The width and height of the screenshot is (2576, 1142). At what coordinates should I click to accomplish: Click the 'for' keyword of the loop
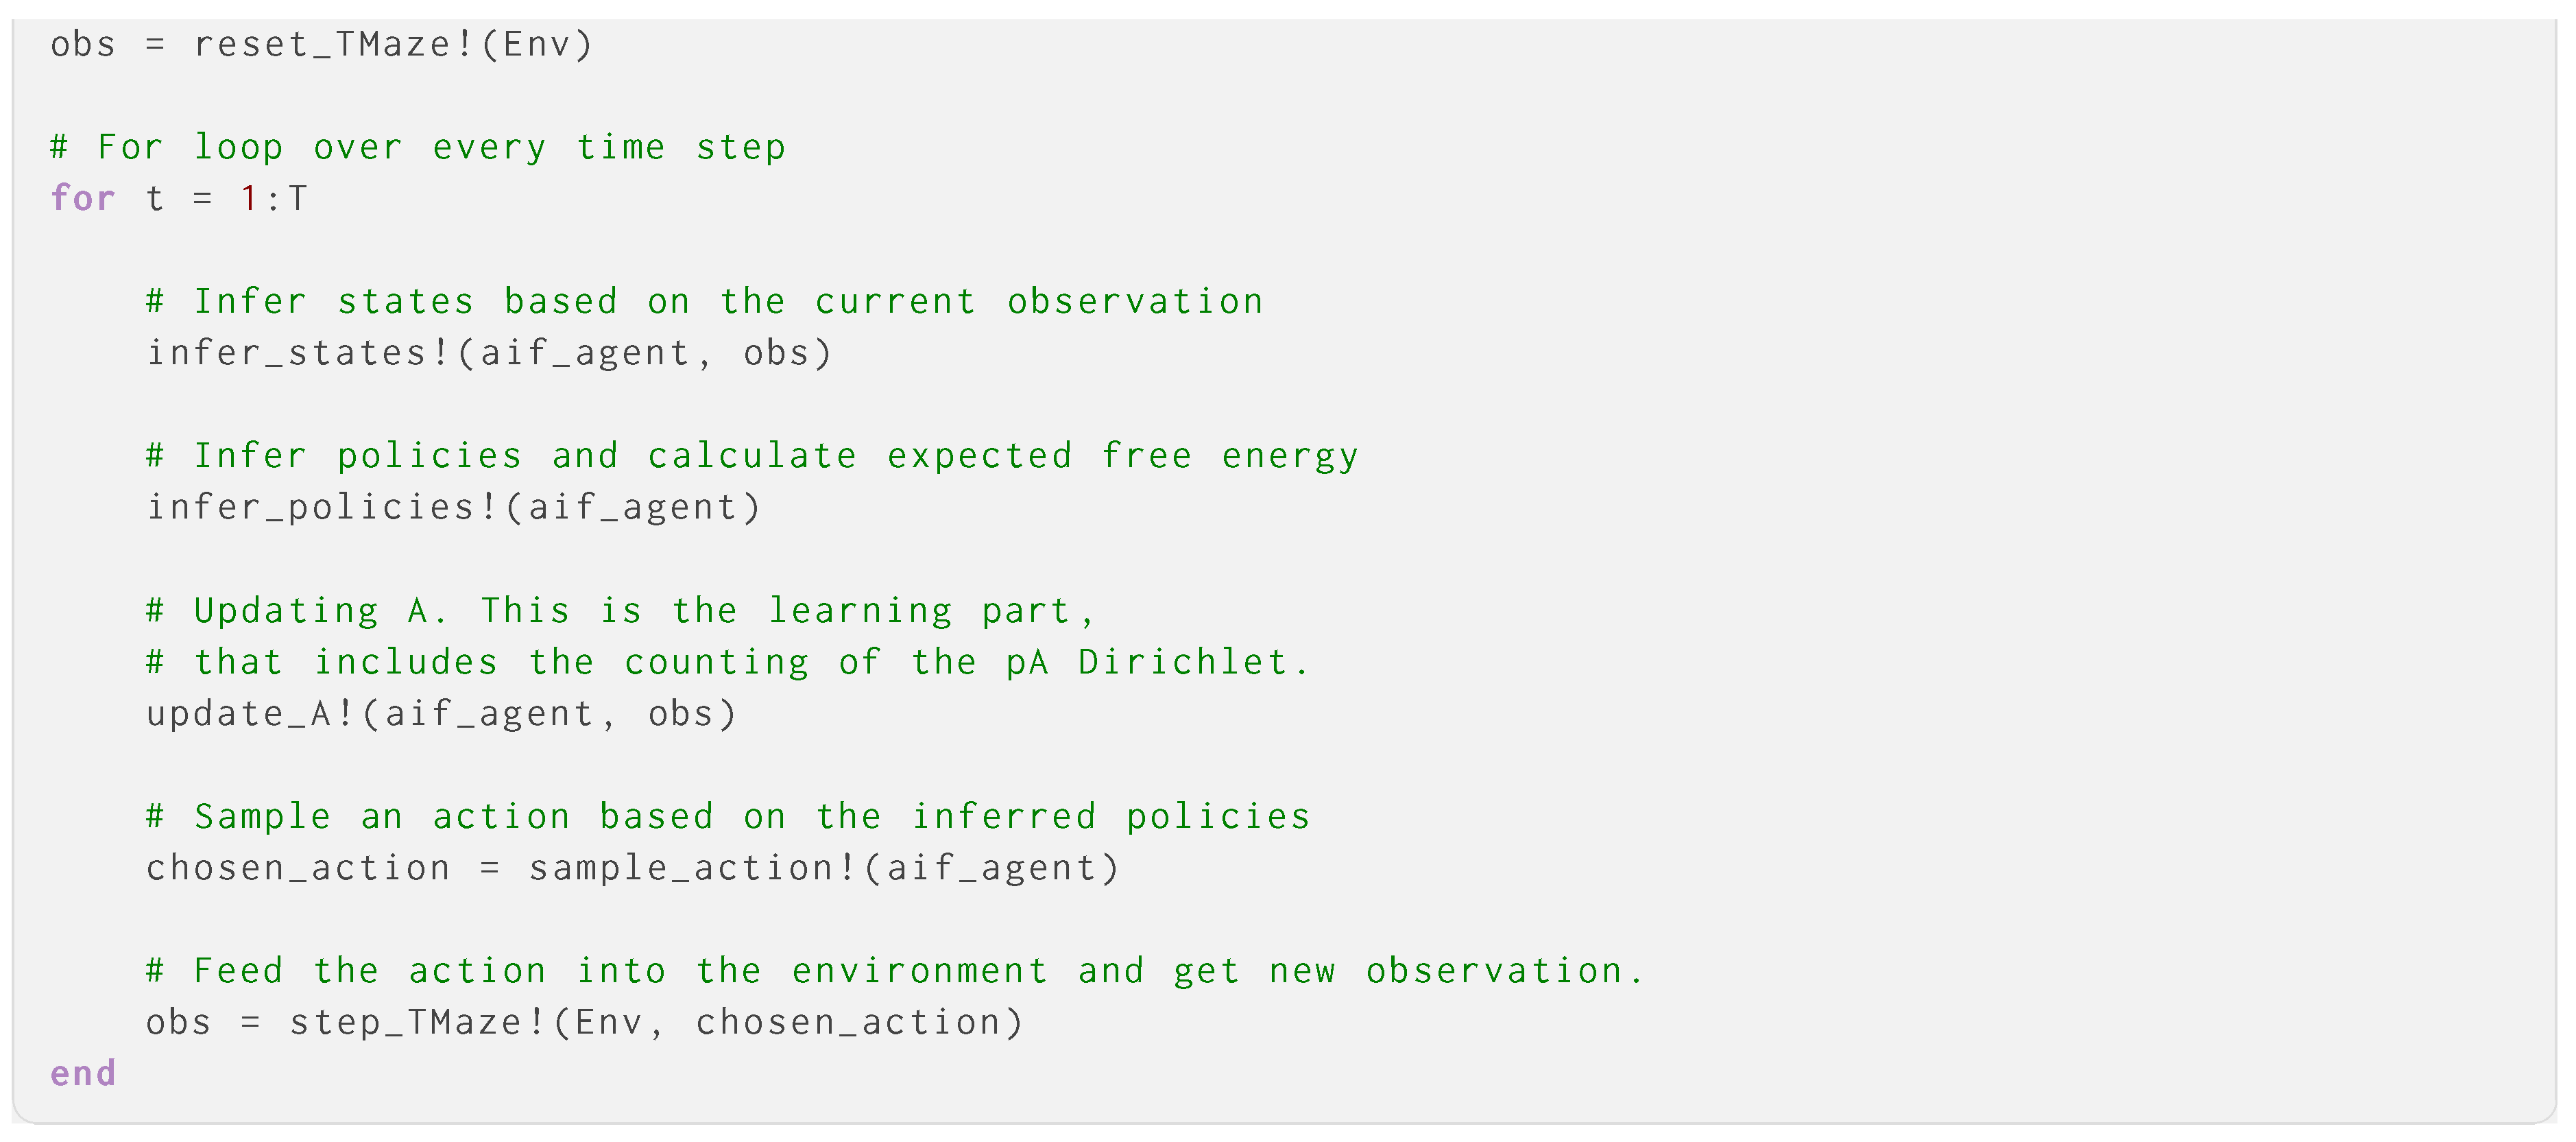[83, 199]
